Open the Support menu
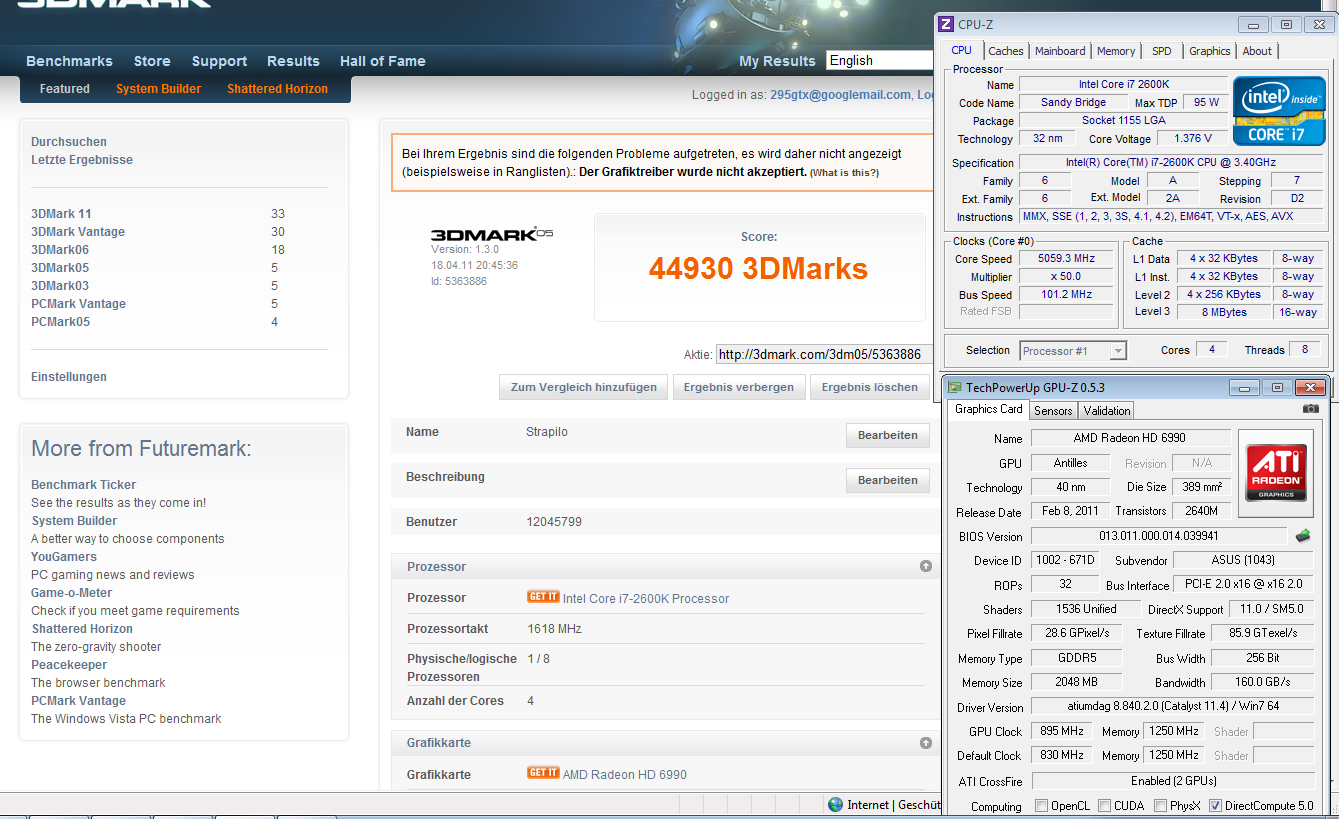This screenshot has height=819, width=1339. click(x=219, y=61)
